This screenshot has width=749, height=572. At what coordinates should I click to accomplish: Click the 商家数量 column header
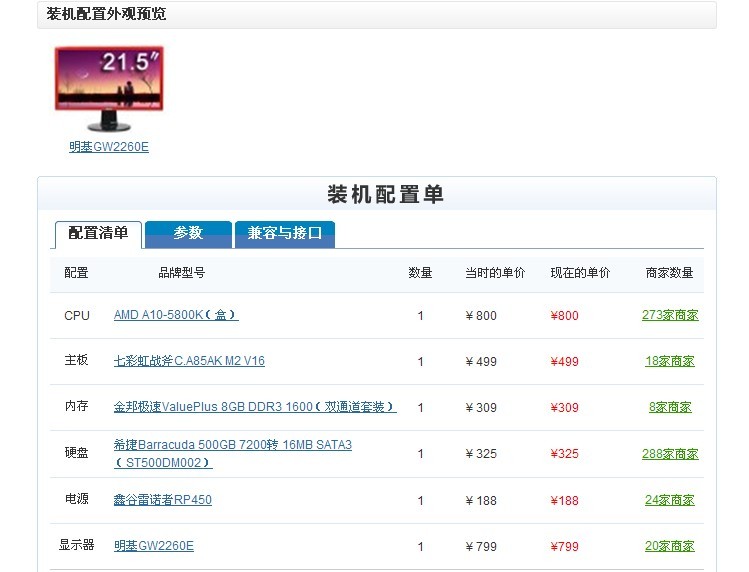point(669,273)
